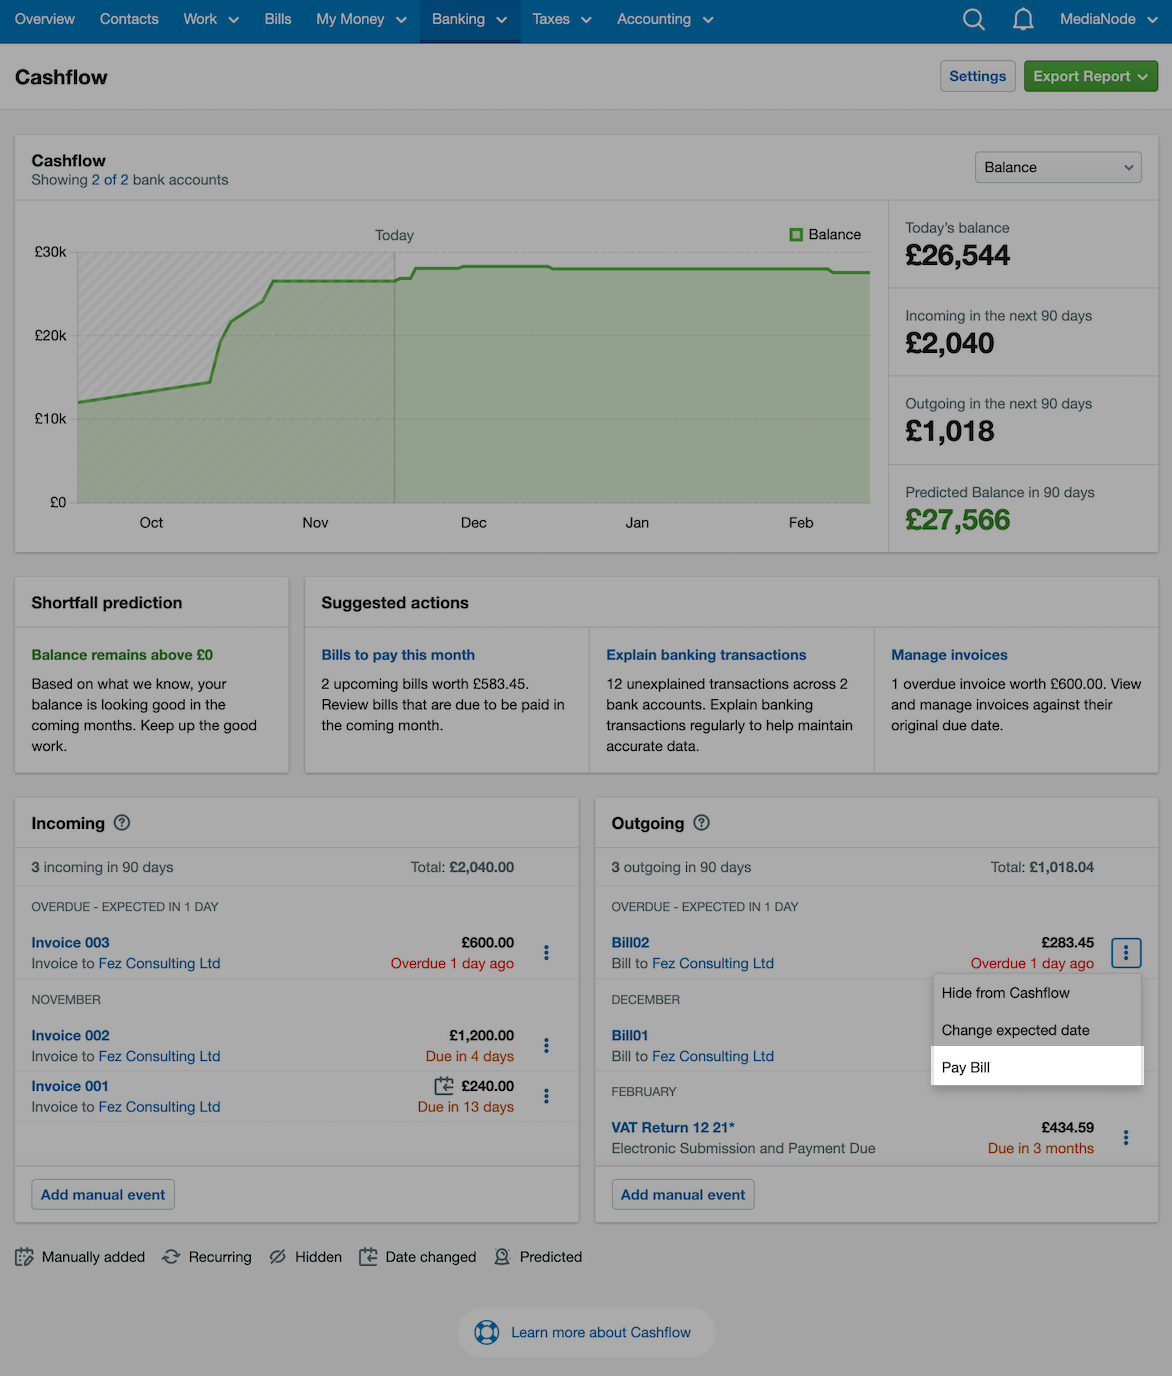
Task: Open cashflow Settings
Action: click(978, 76)
